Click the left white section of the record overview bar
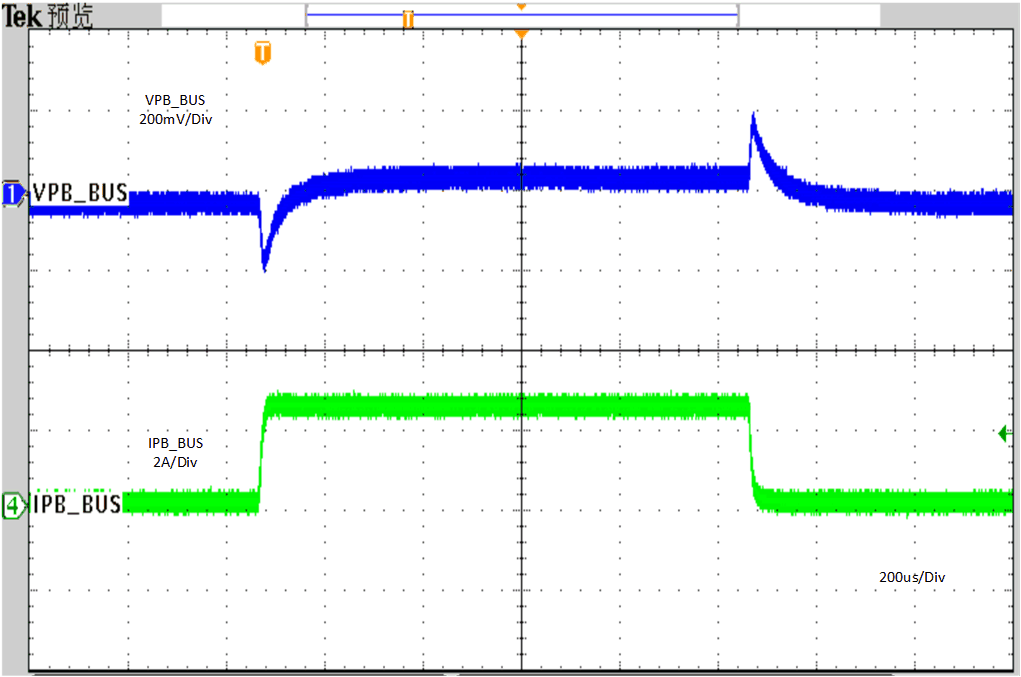 tap(232, 16)
